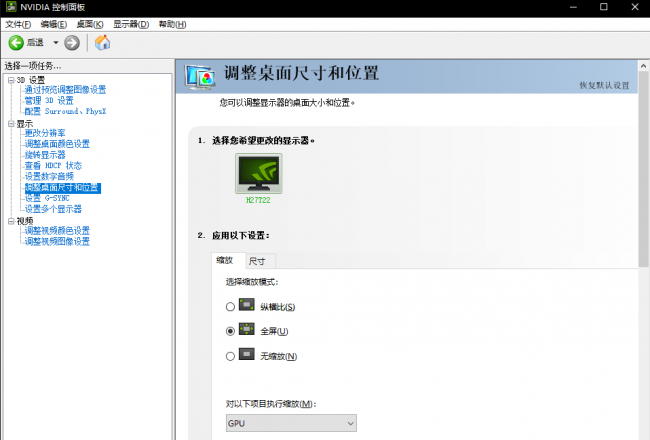650x440 pixels.
Task: Open 调整视频图像设置 task
Action: pyautogui.click(x=57, y=241)
